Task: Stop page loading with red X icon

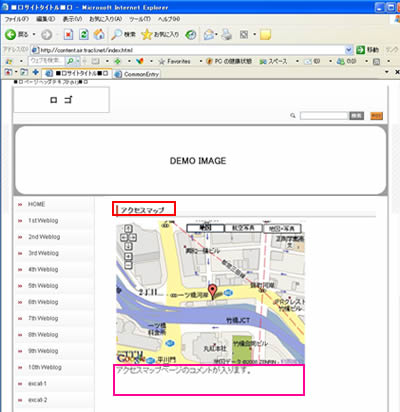Action: [x=68, y=34]
